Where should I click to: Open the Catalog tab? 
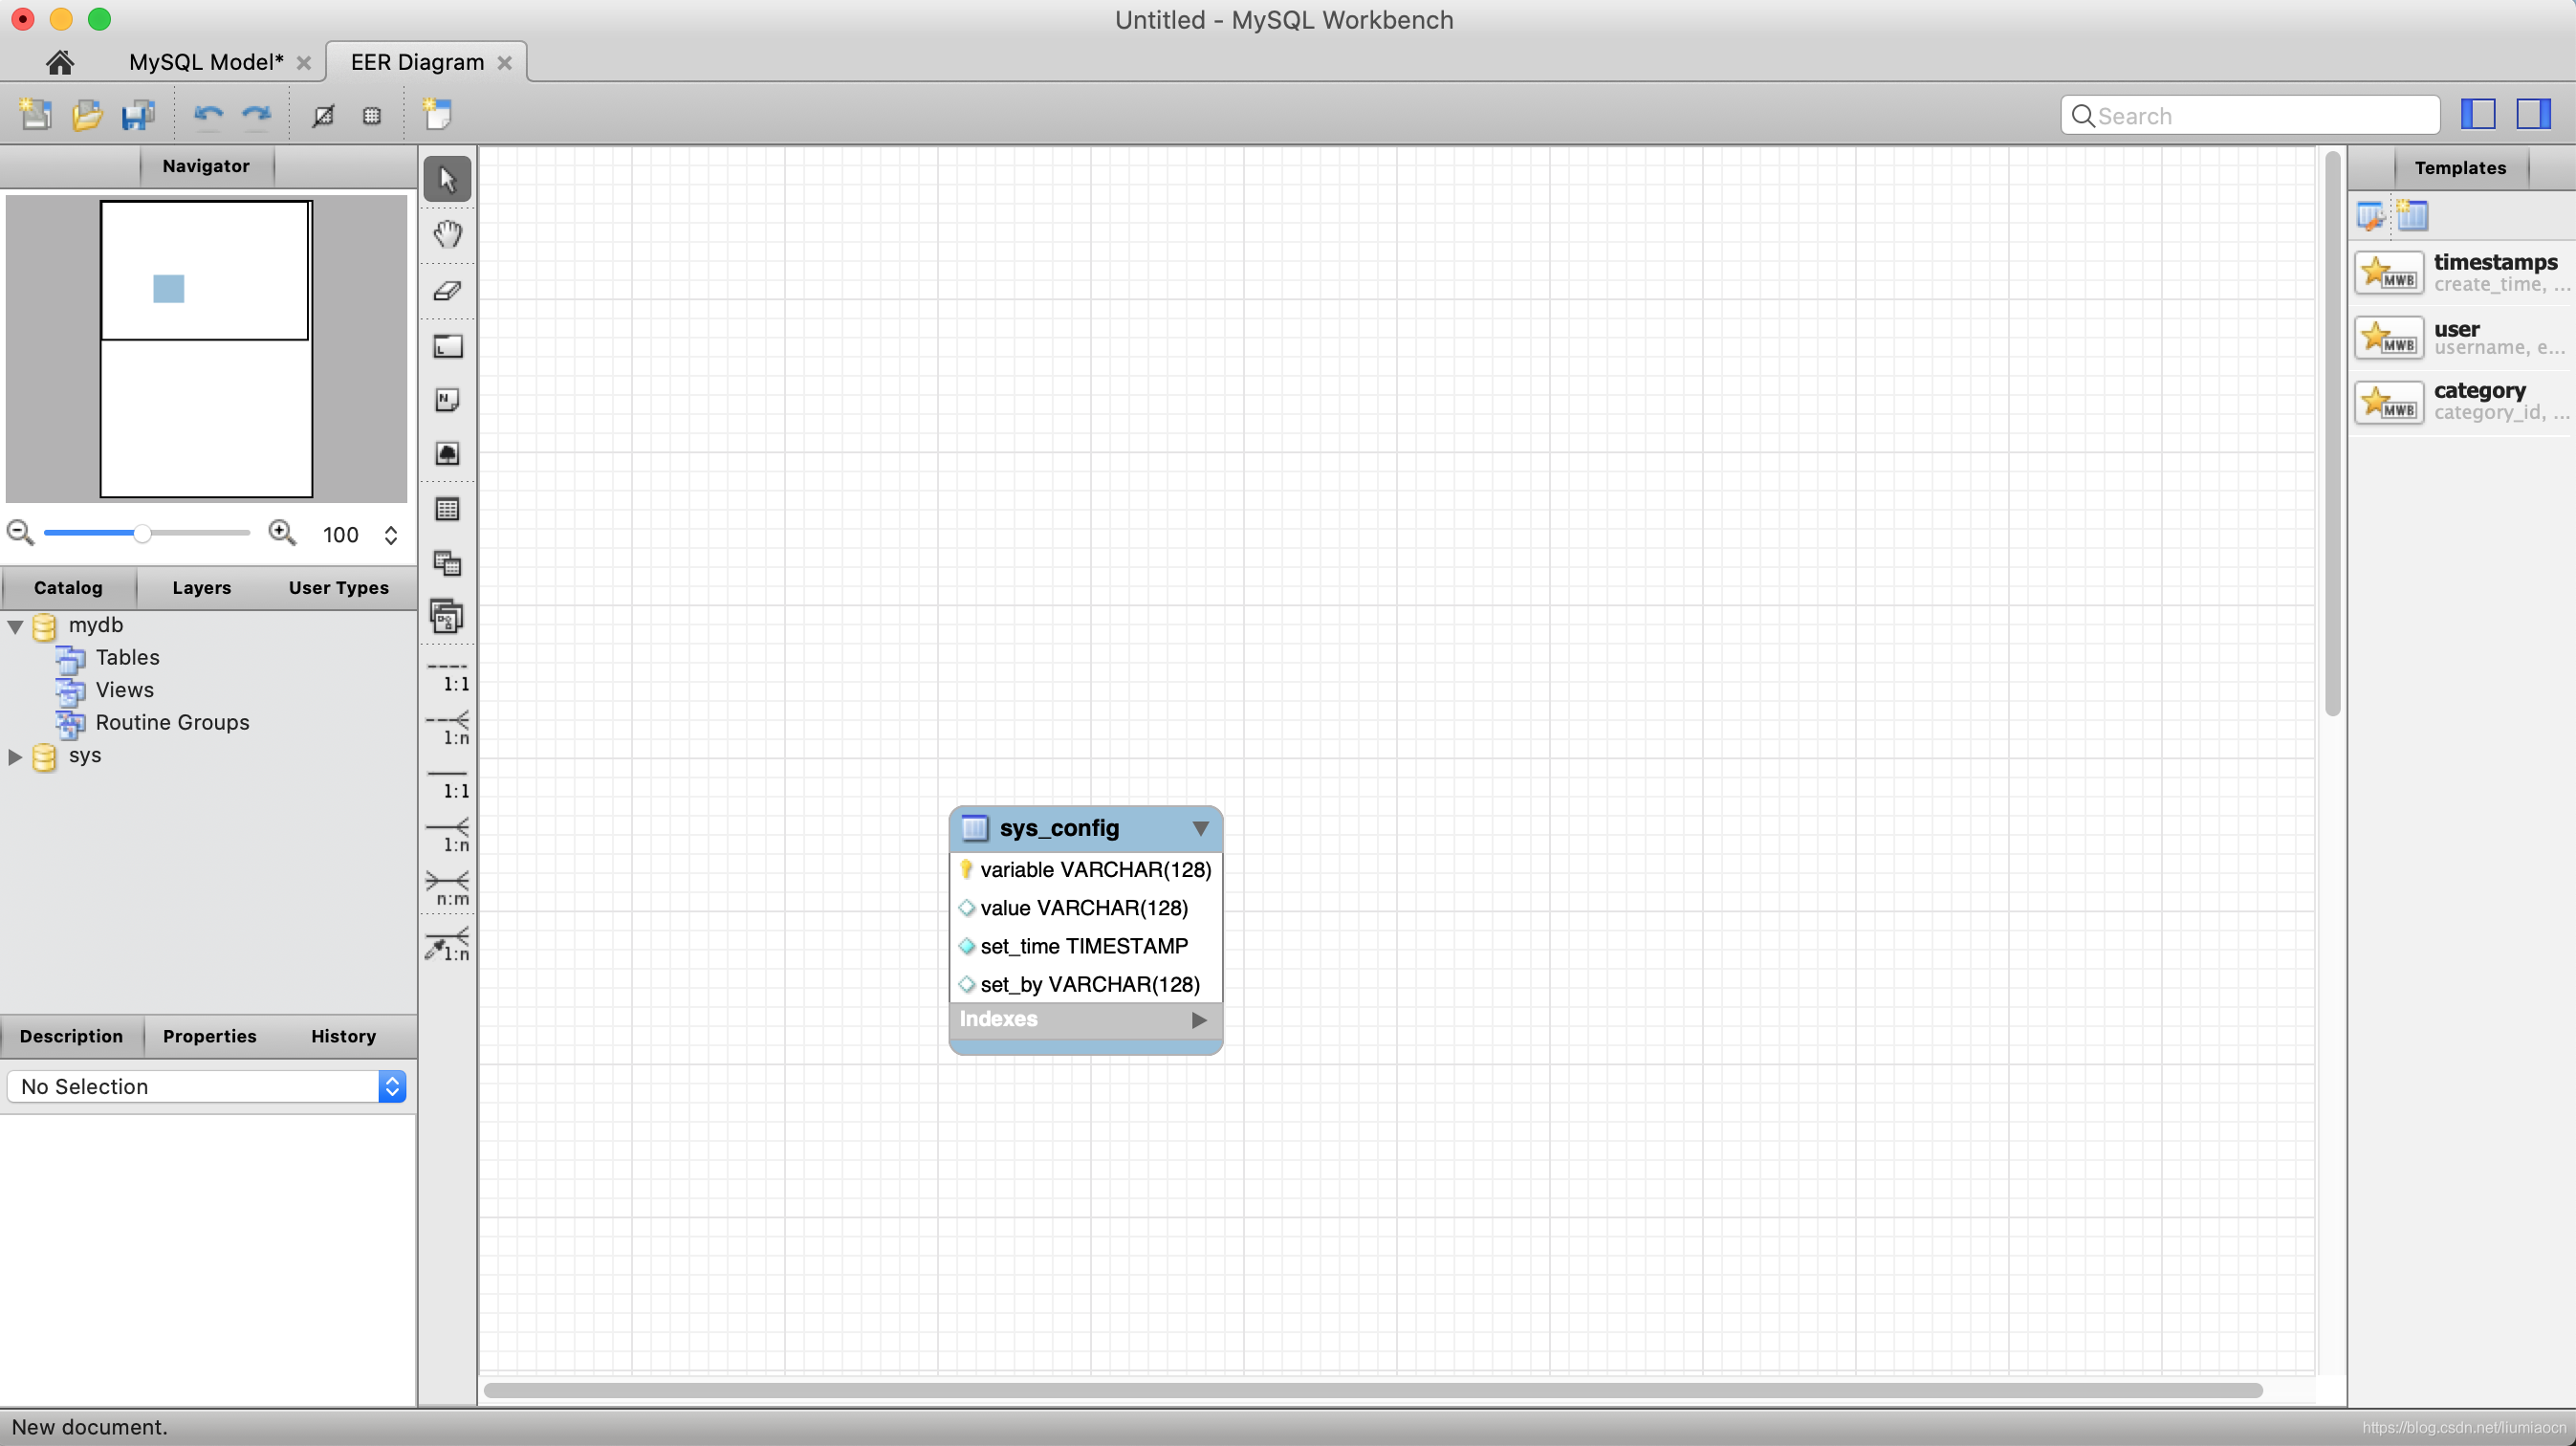68,588
